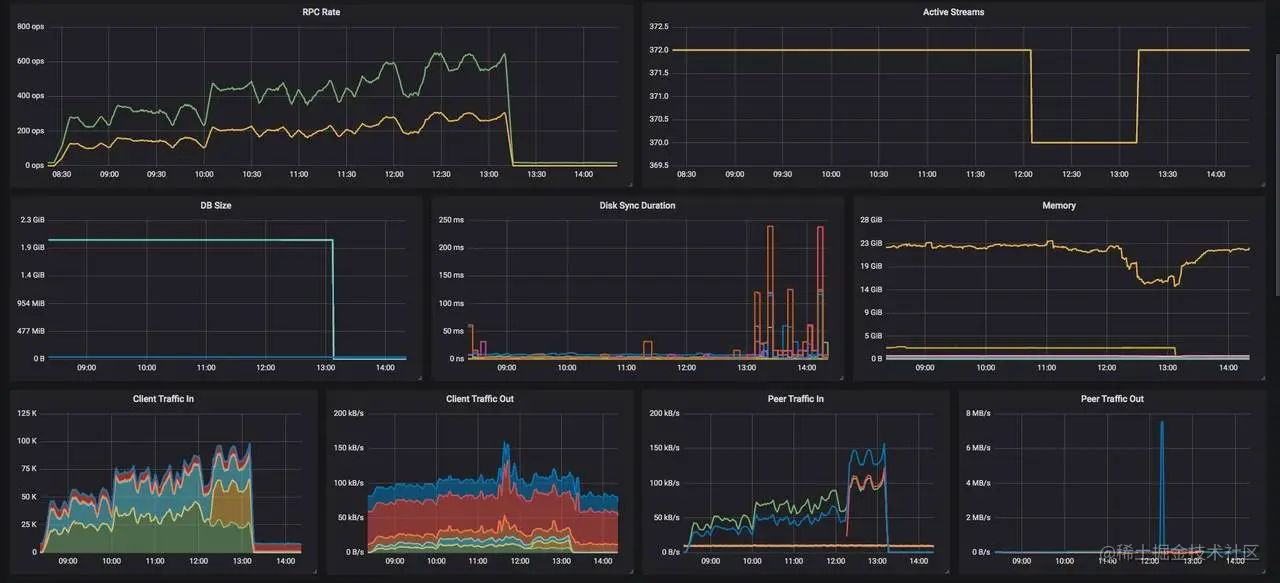Click the 477 MiB label in DB Size
The height and width of the screenshot is (583, 1280).
pos(31,331)
